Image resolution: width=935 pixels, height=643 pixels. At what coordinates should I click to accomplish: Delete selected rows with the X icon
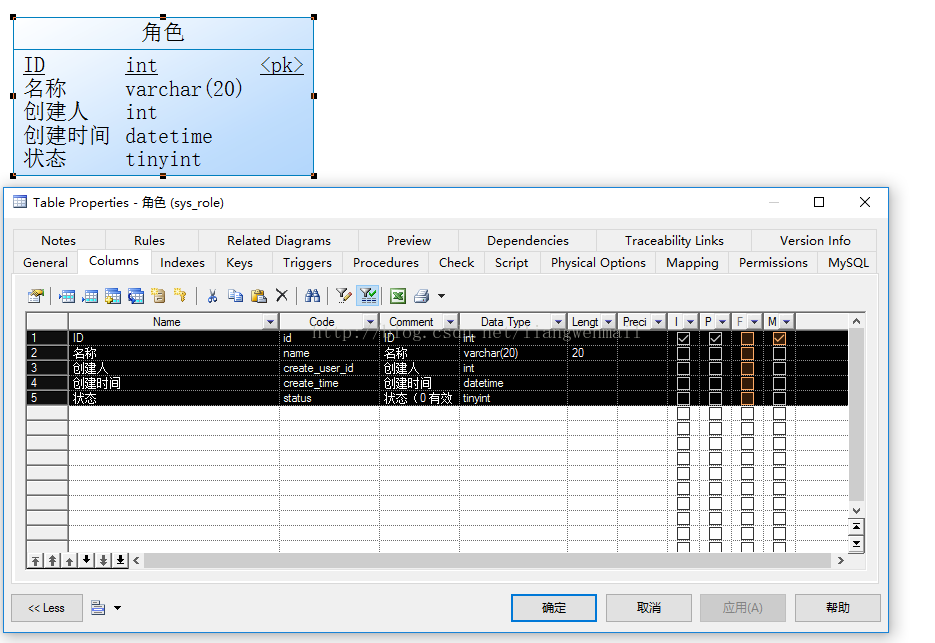click(x=282, y=295)
